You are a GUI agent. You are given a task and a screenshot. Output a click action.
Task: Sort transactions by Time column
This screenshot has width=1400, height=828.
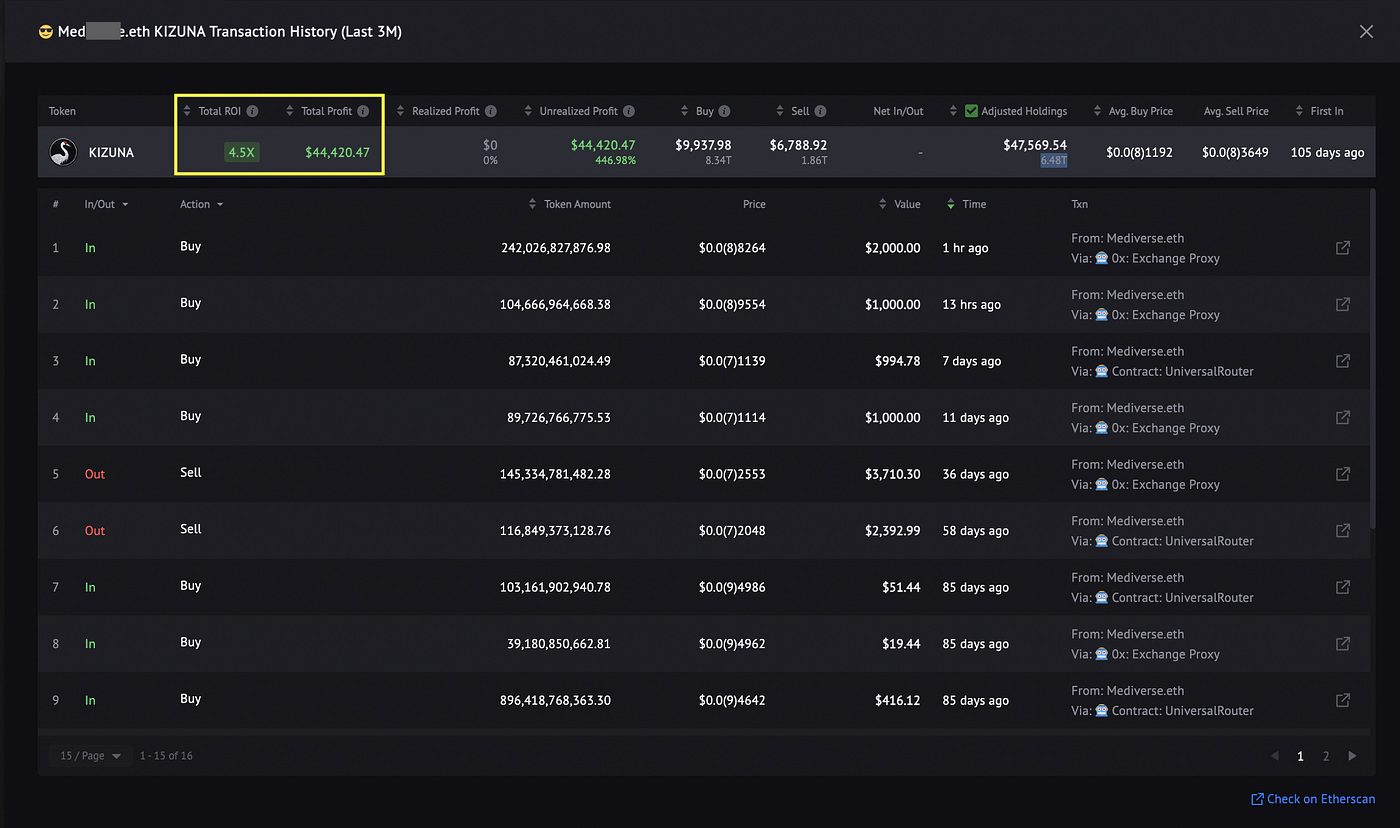[x=966, y=204]
